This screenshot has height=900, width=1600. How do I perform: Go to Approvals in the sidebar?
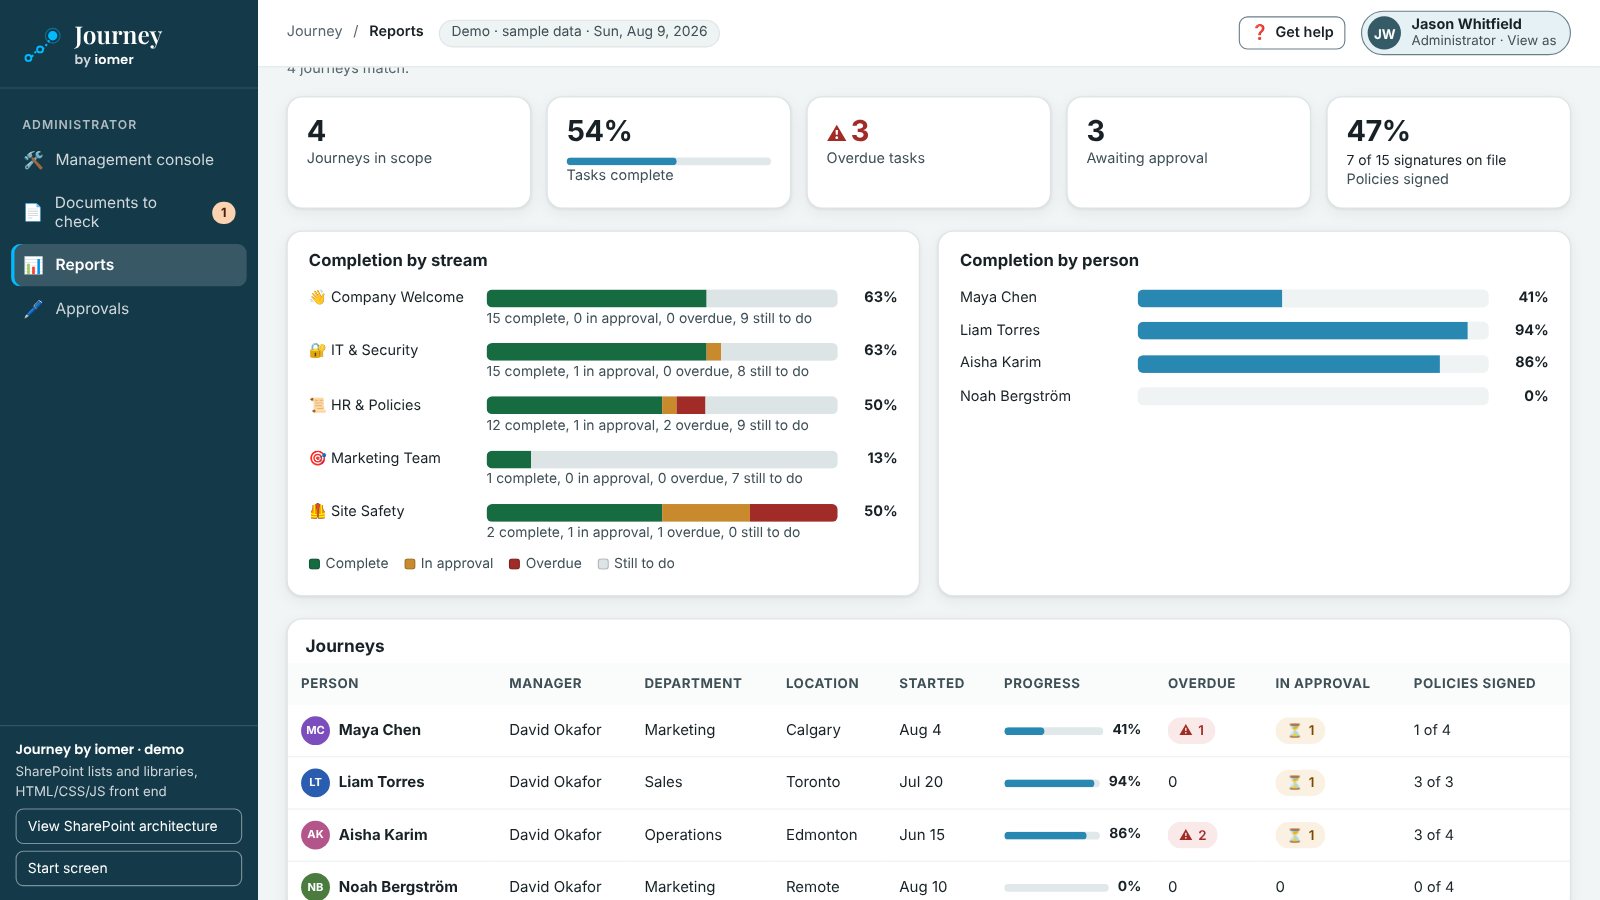[129, 309]
